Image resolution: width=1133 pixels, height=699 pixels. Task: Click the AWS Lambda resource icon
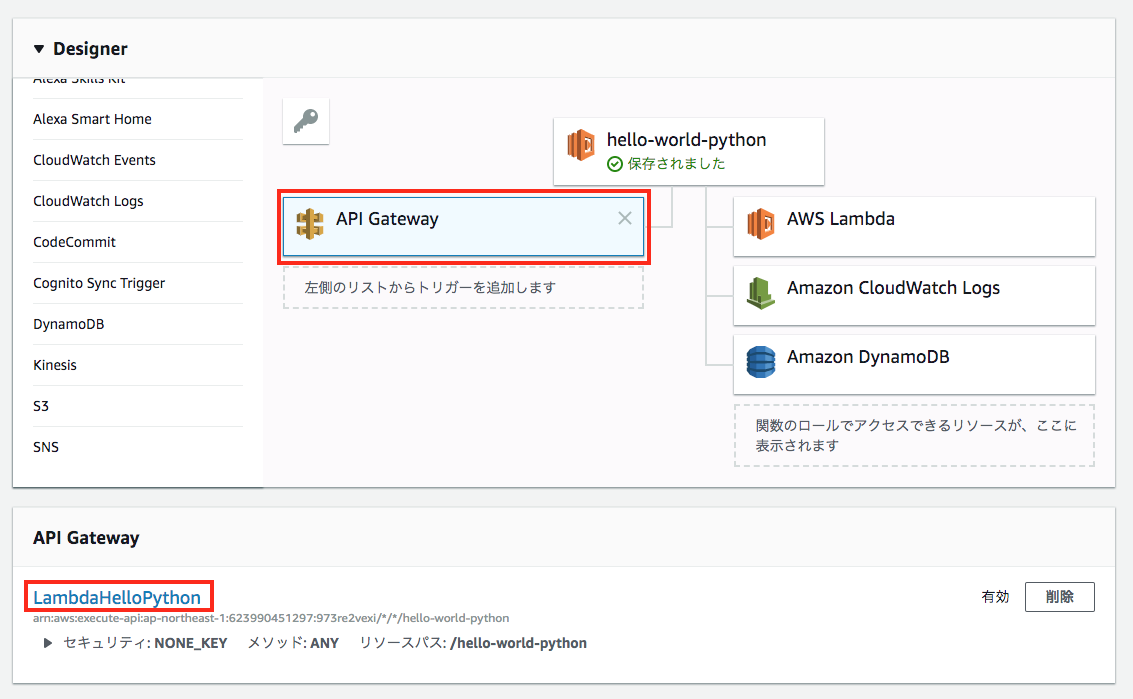pyautogui.click(x=763, y=226)
